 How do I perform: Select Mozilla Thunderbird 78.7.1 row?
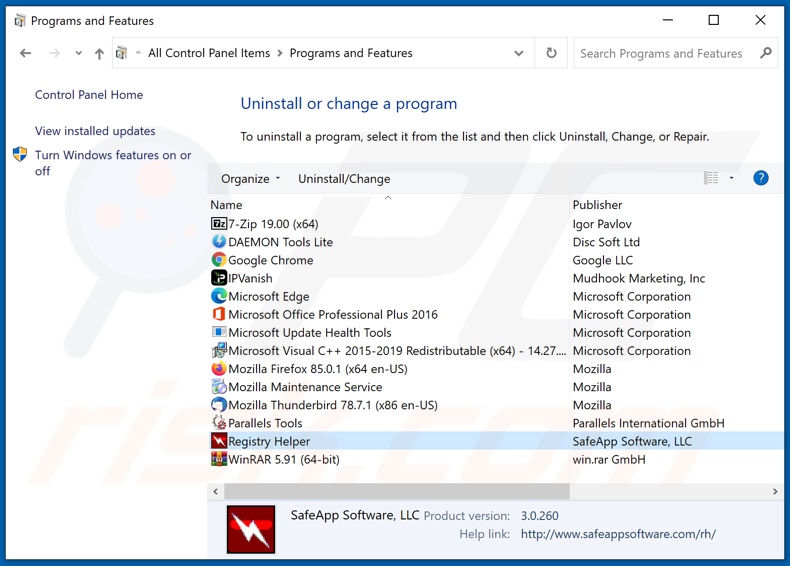pos(496,405)
